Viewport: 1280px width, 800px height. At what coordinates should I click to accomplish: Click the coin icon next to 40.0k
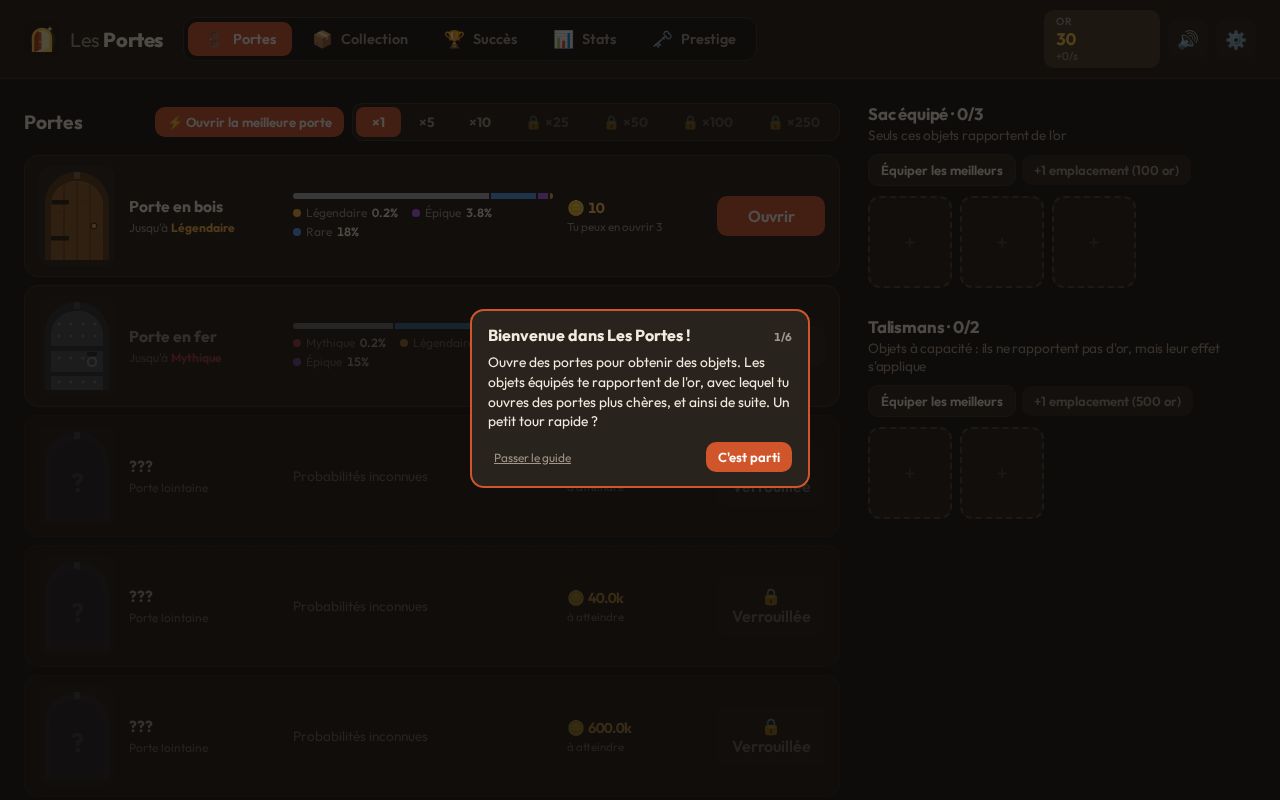pos(575,598)
